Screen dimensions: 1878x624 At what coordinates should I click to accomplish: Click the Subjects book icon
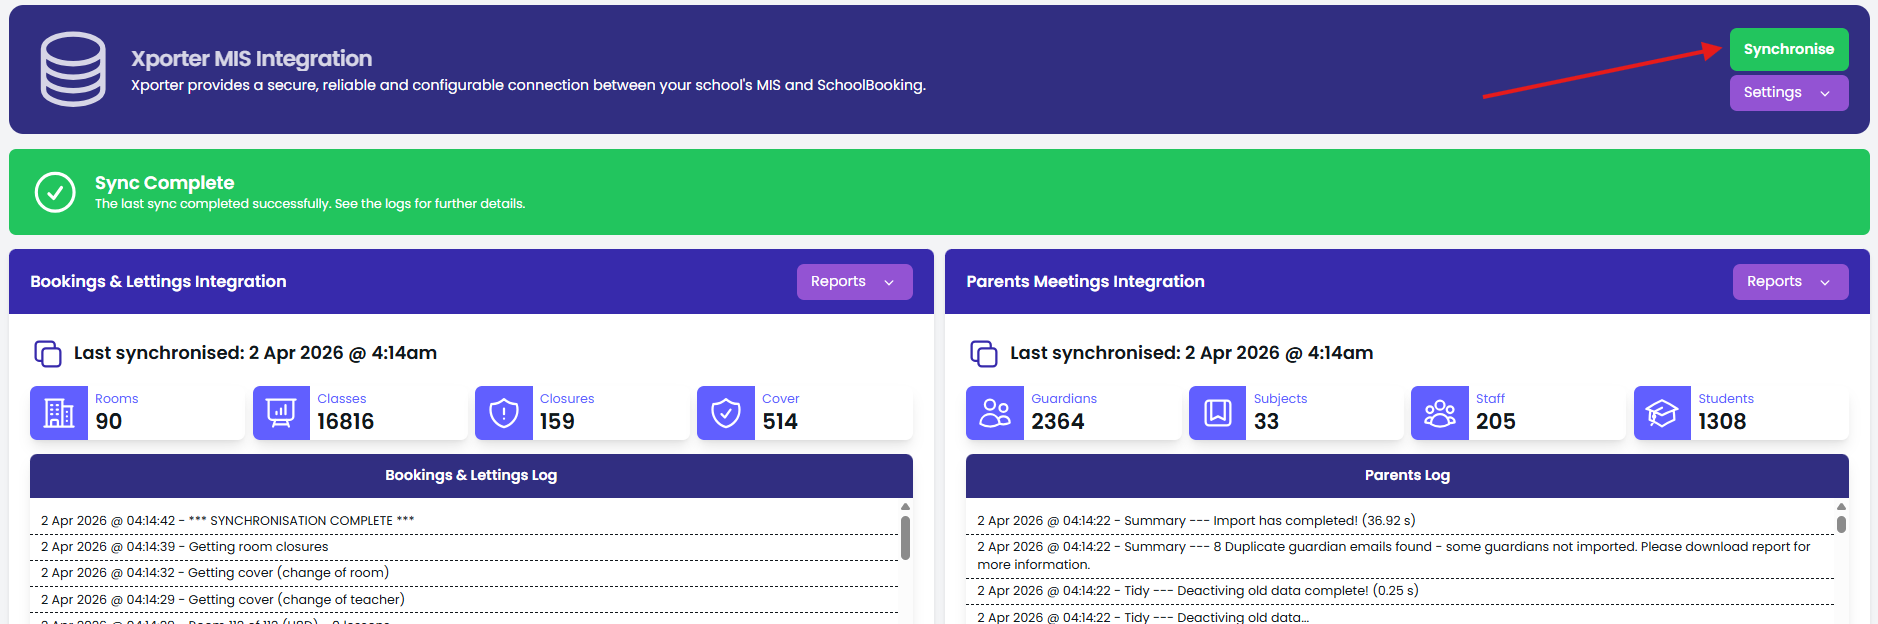(1218, 413)
